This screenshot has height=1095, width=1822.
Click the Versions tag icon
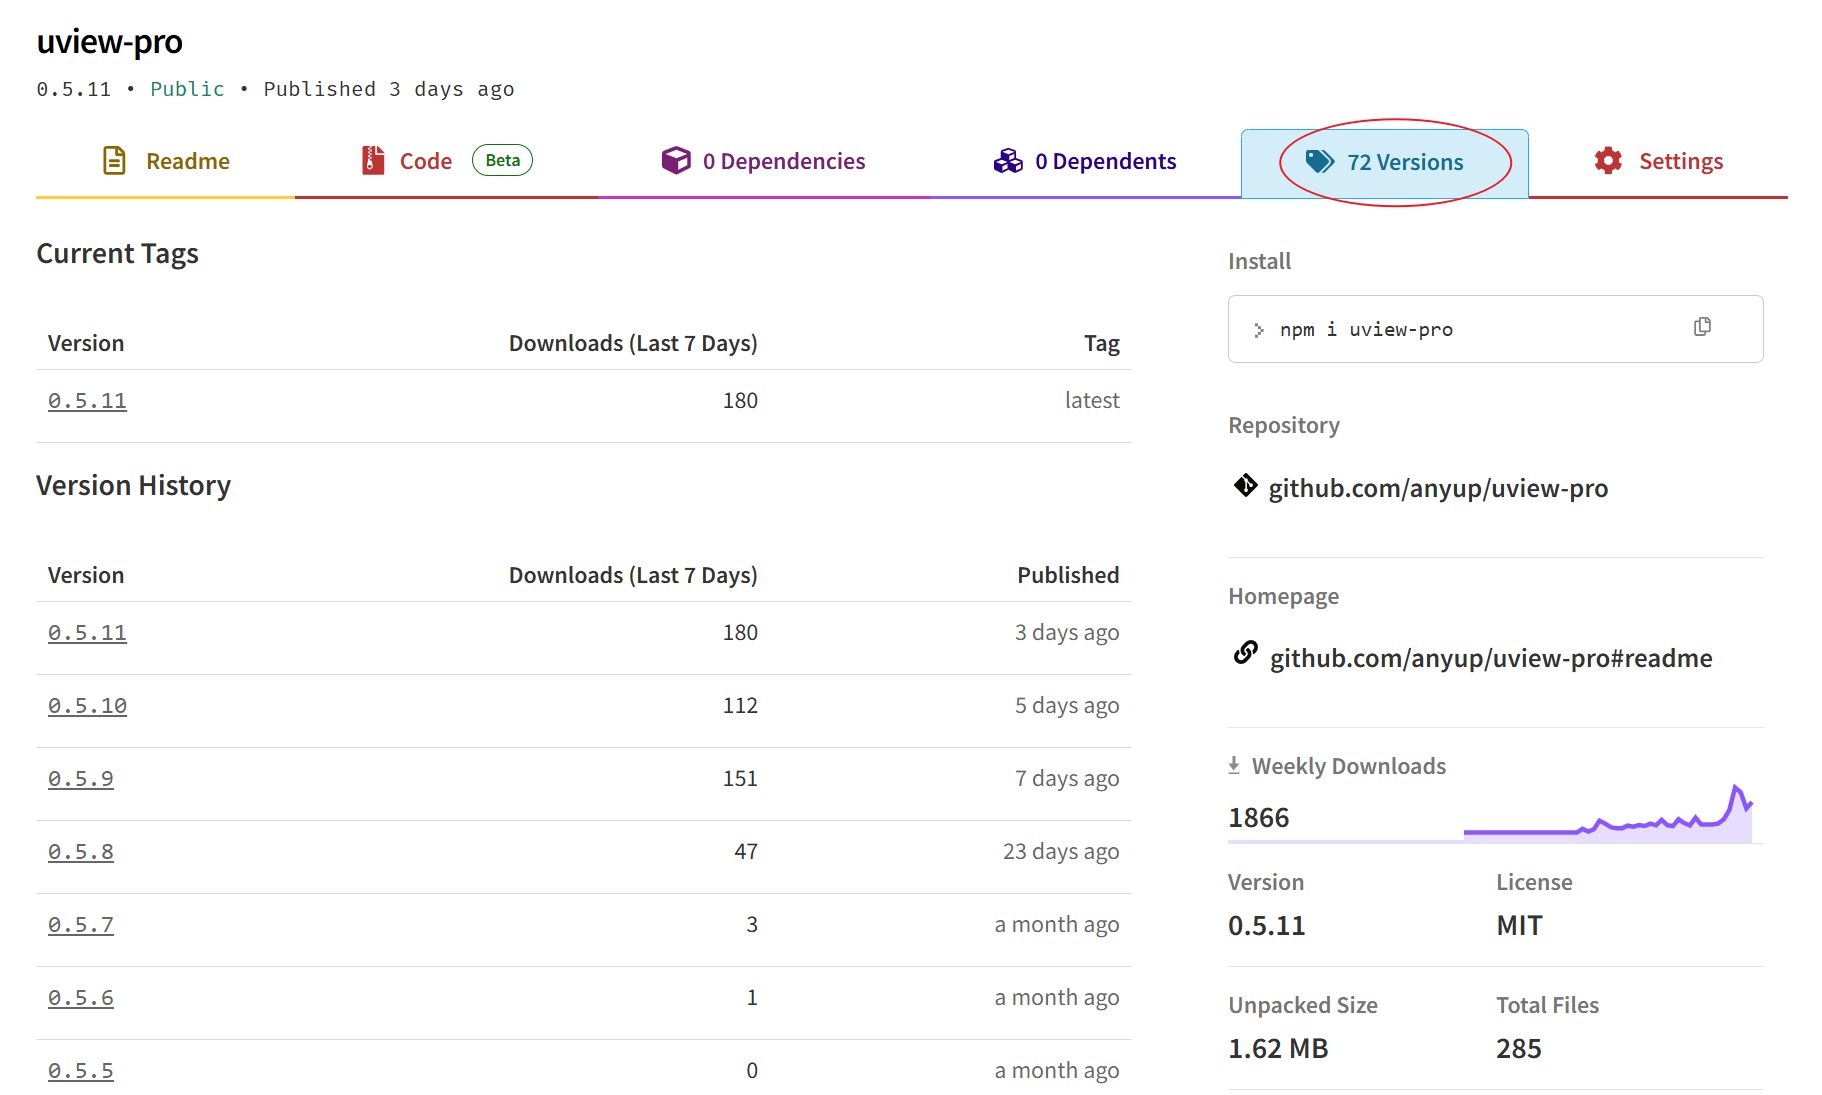pyautogui.click(x=1320, y=162)
